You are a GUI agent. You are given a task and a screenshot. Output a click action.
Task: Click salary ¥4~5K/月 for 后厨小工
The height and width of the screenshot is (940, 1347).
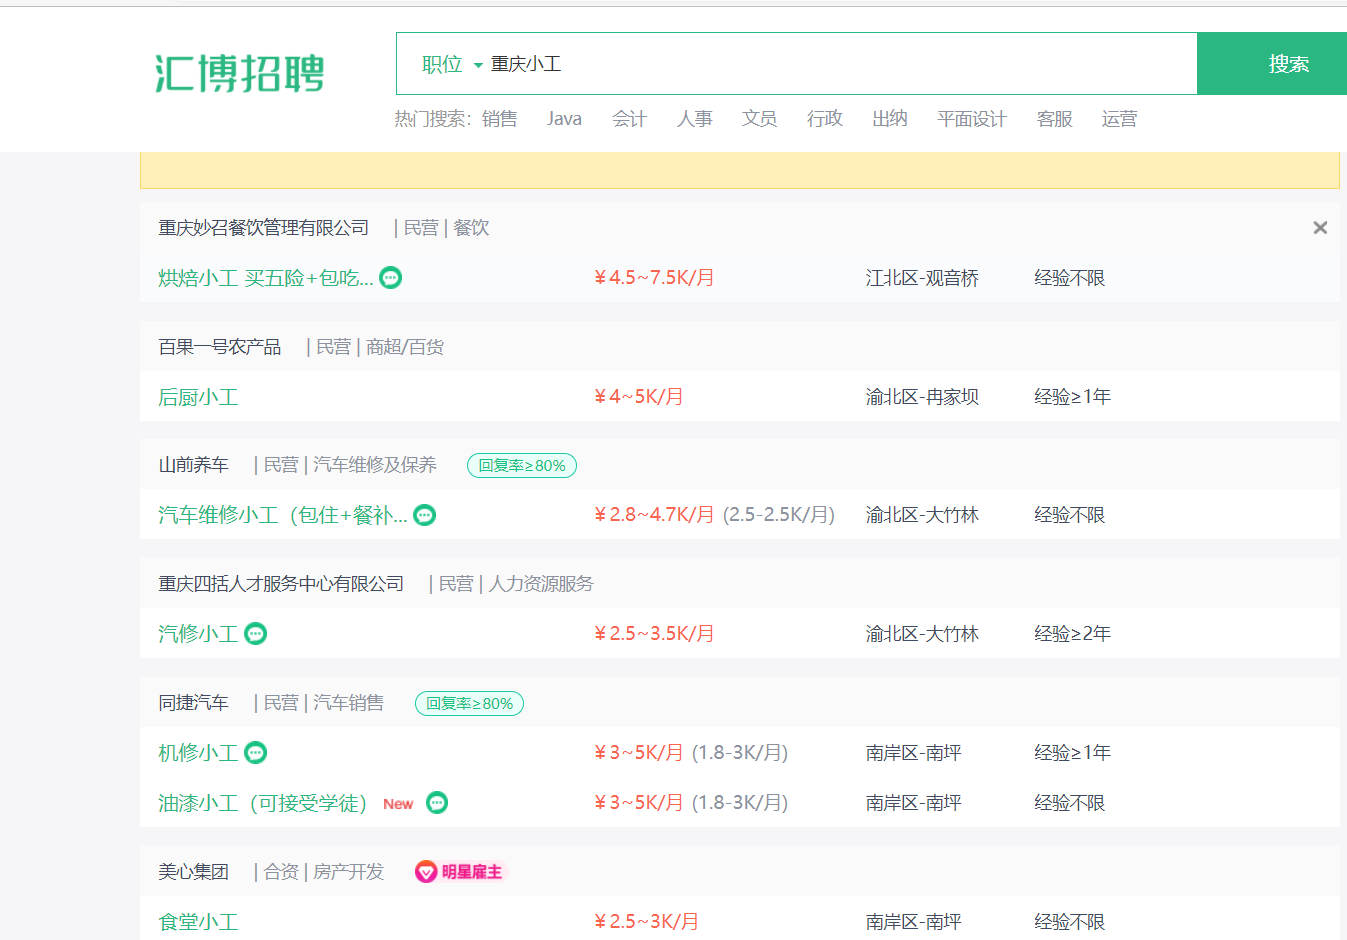[x=639, y=397]
